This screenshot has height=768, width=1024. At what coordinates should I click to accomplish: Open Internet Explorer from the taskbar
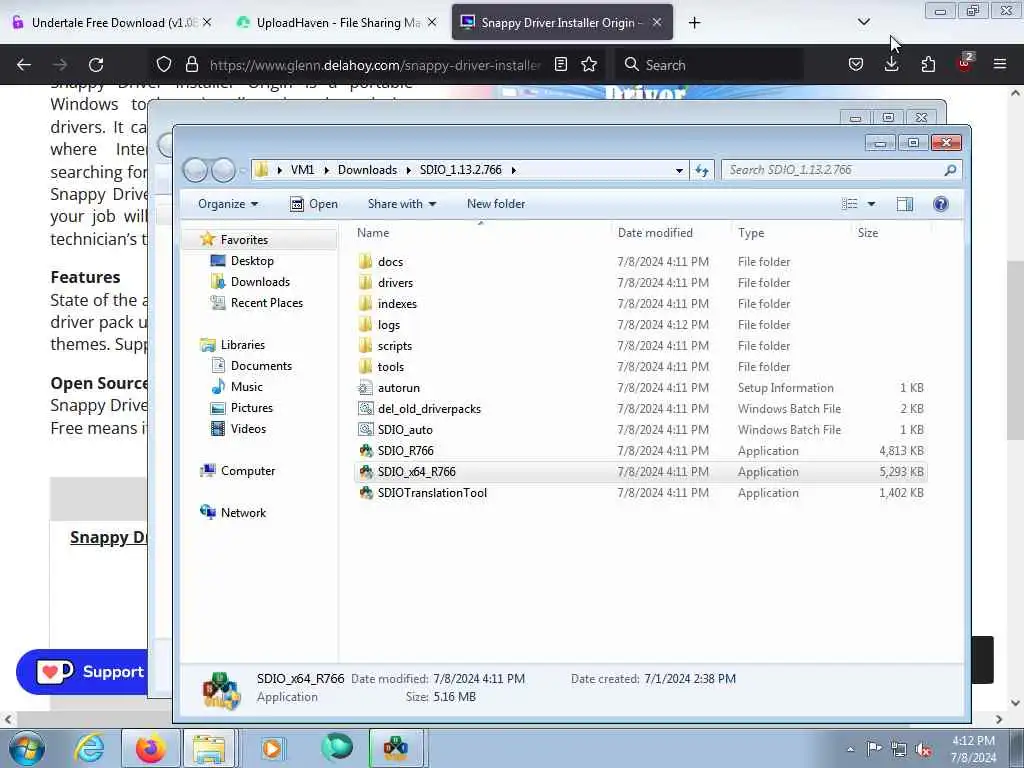pyautogui.click(x=89, y=748)
